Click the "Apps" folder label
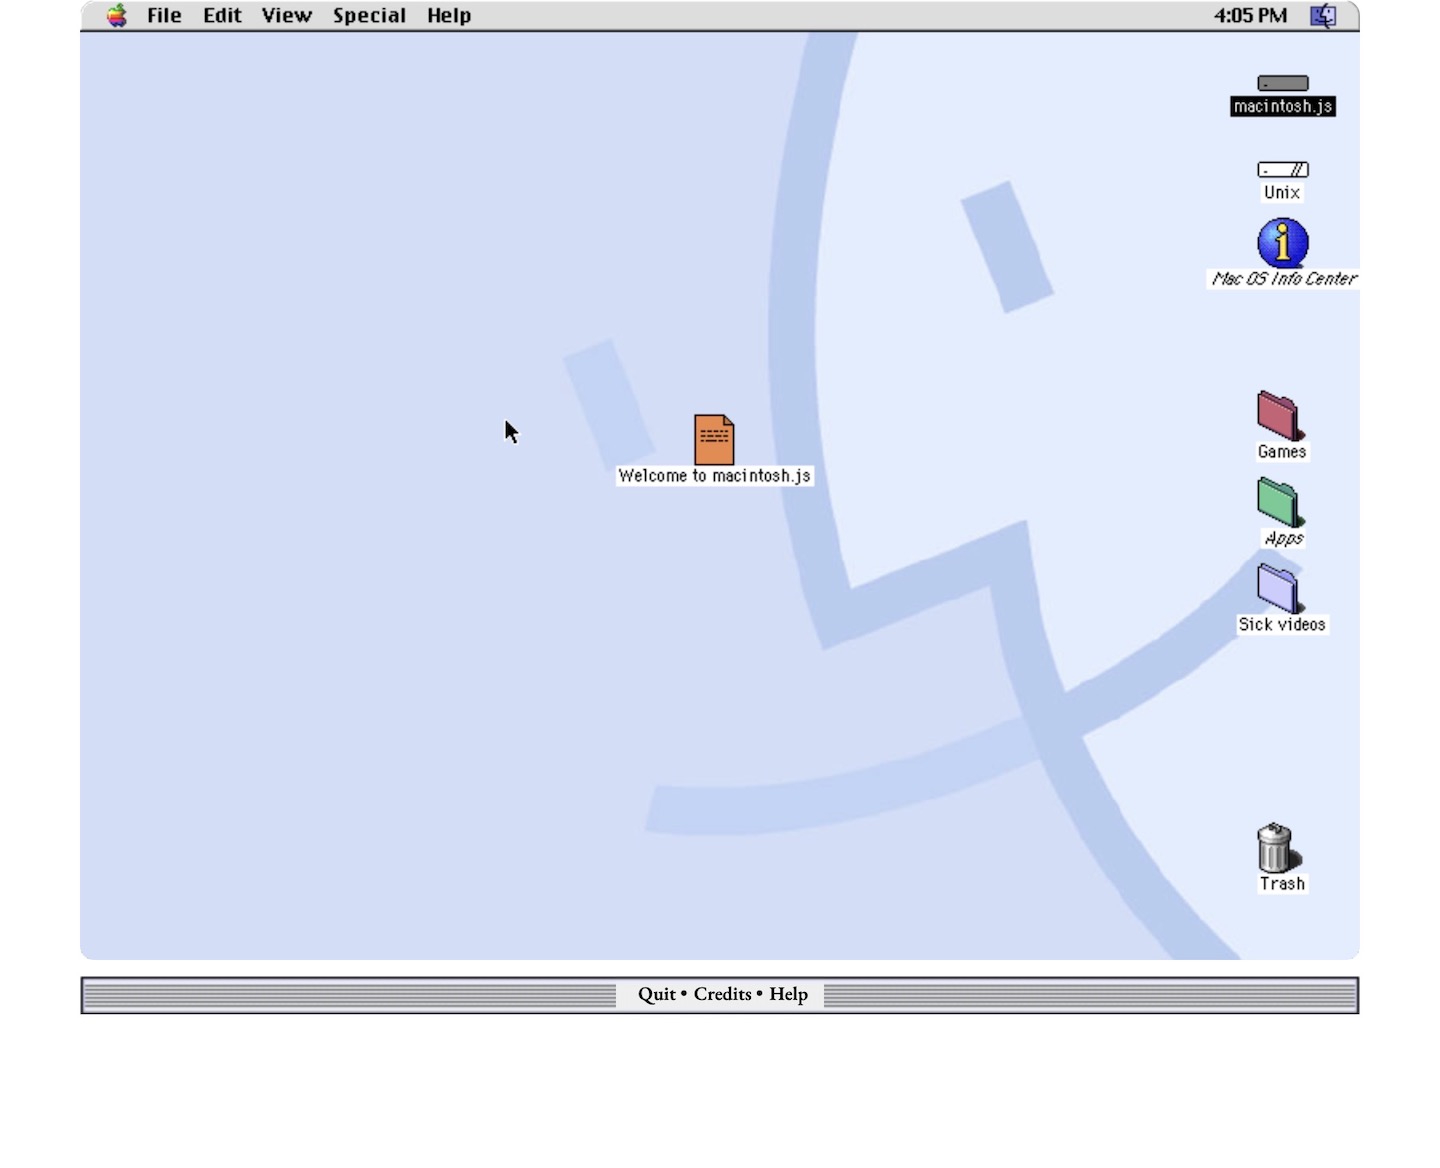The image size is (1440, 1168). click(x=1284, y=538)
